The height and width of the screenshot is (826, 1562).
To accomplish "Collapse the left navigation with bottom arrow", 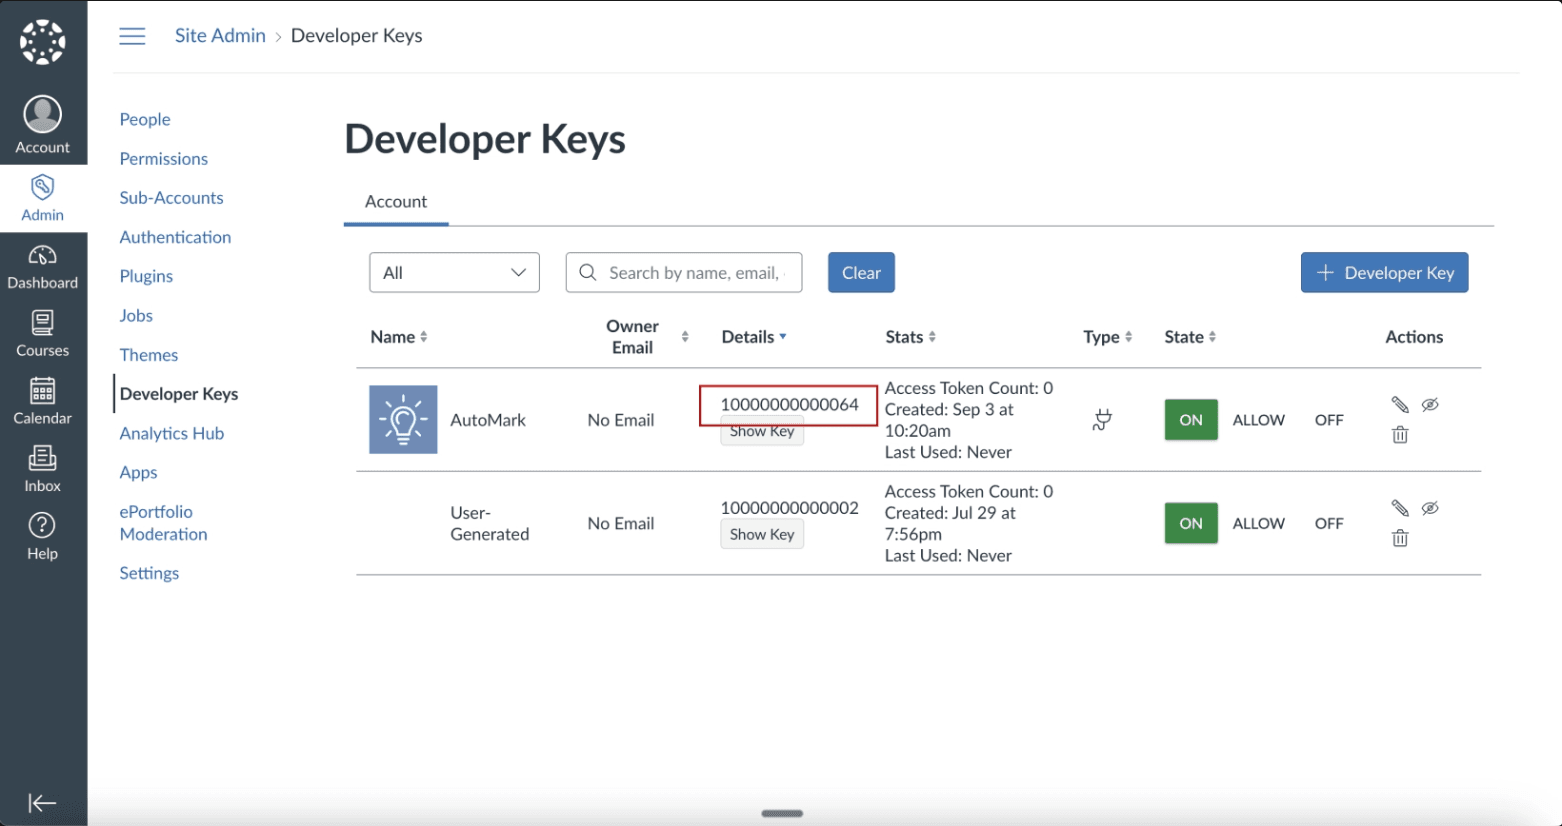I will click(x=42, y=803).
